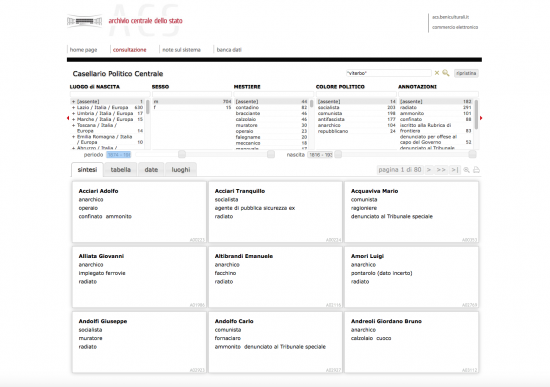This screenshot has height=387, width=550.
Task: Select 'bracciante' in MESTIERE list
Action: (x=271, y=113)
